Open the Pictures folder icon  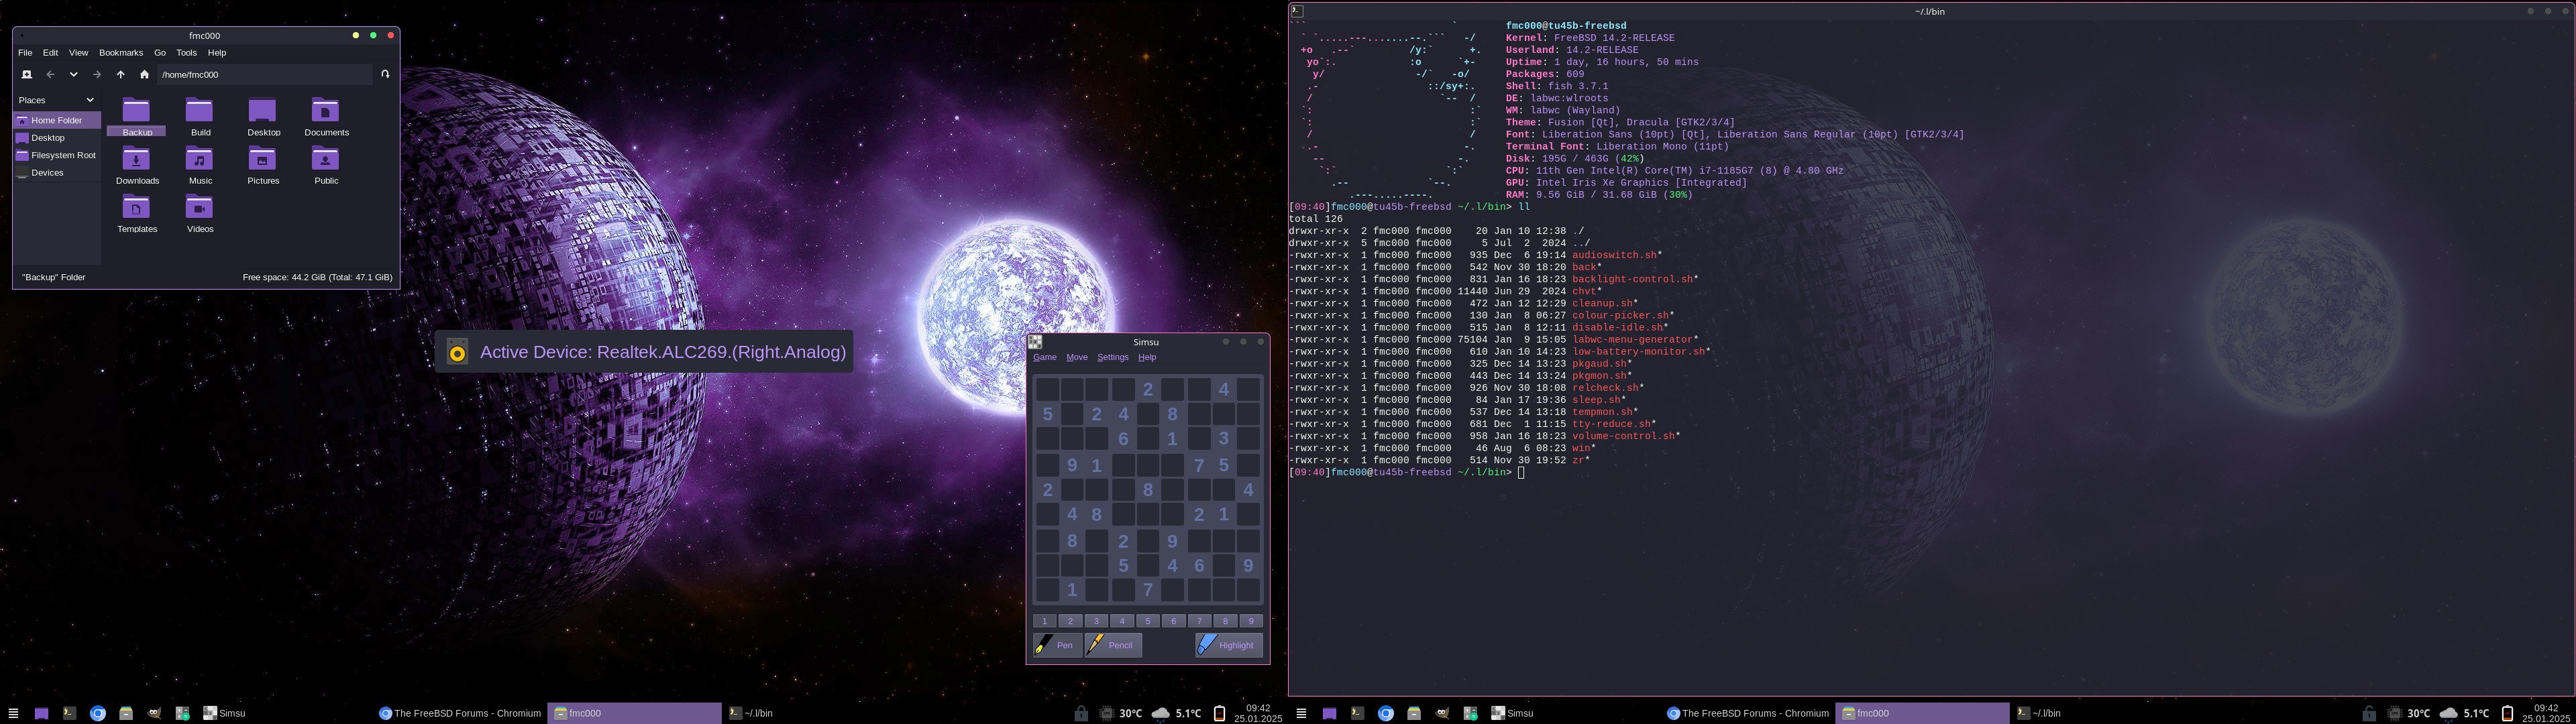click(263, 165)
